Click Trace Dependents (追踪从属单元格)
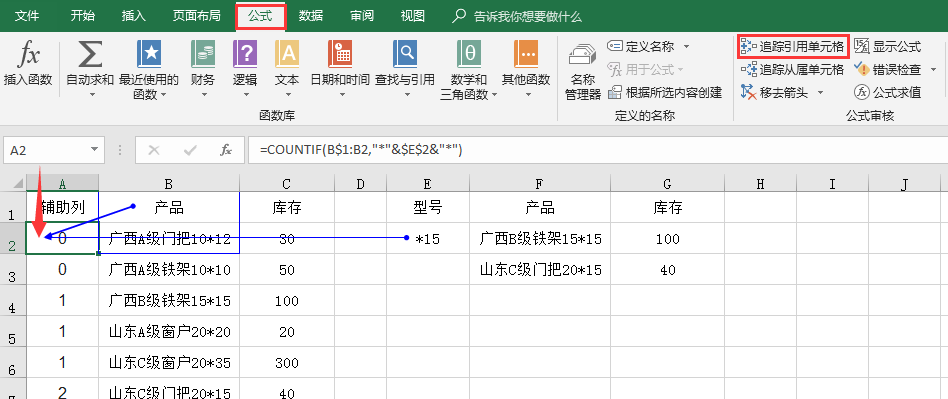Viewport: 948px width, 399px height. click(x=793, y=70)
